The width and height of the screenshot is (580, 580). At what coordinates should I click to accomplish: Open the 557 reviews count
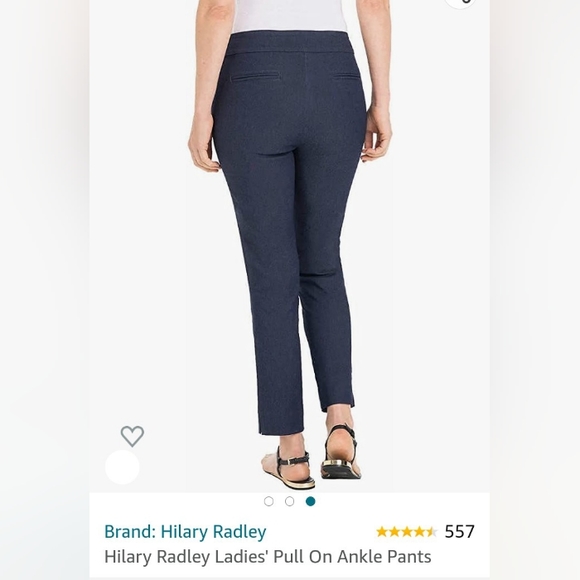click(x=459, y=532)
